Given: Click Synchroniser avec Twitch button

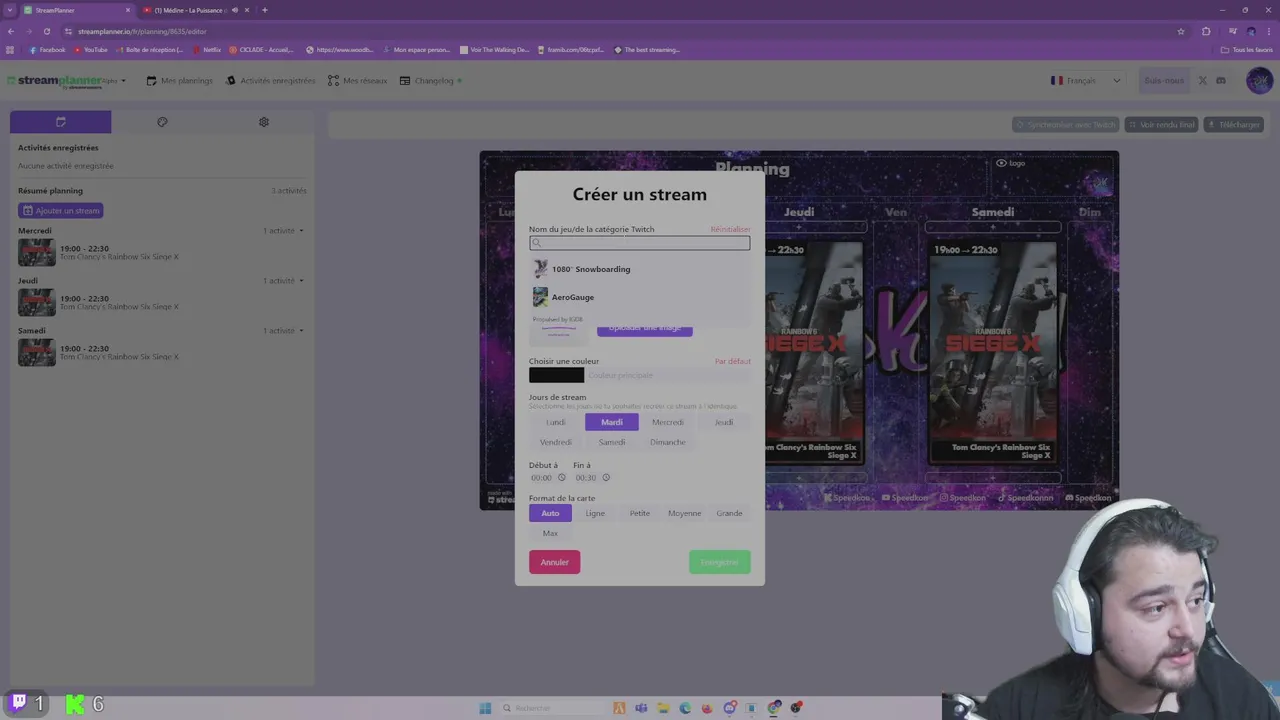Looking at the screenshot, I should tap(1065, 125).
